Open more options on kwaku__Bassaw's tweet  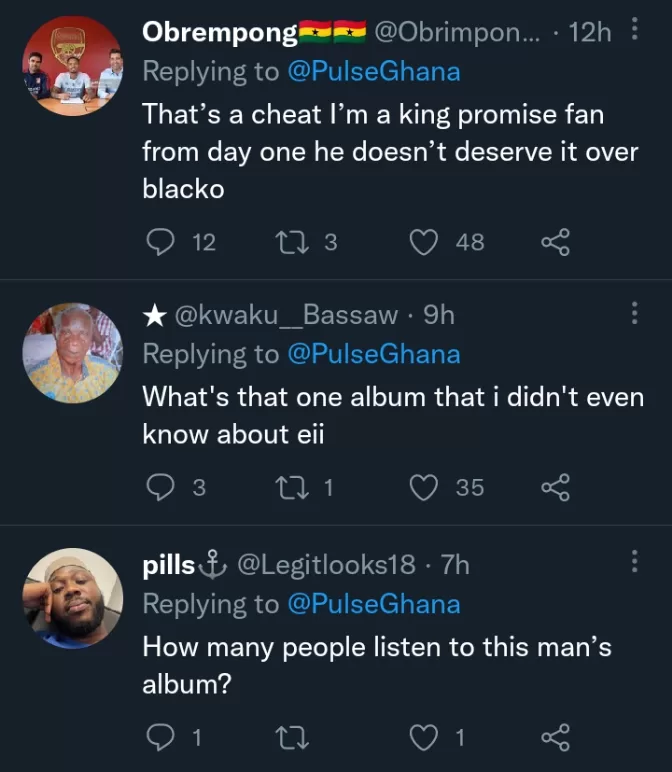[634, 314]
